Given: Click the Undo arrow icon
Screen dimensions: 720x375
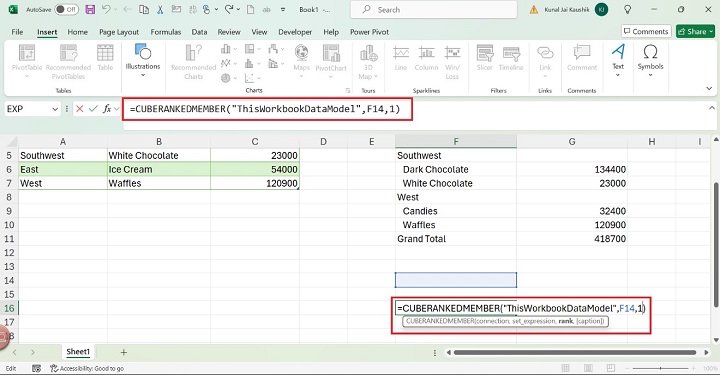Looking at the screenshot, I should pyautogui.click(x=106, y=9).
